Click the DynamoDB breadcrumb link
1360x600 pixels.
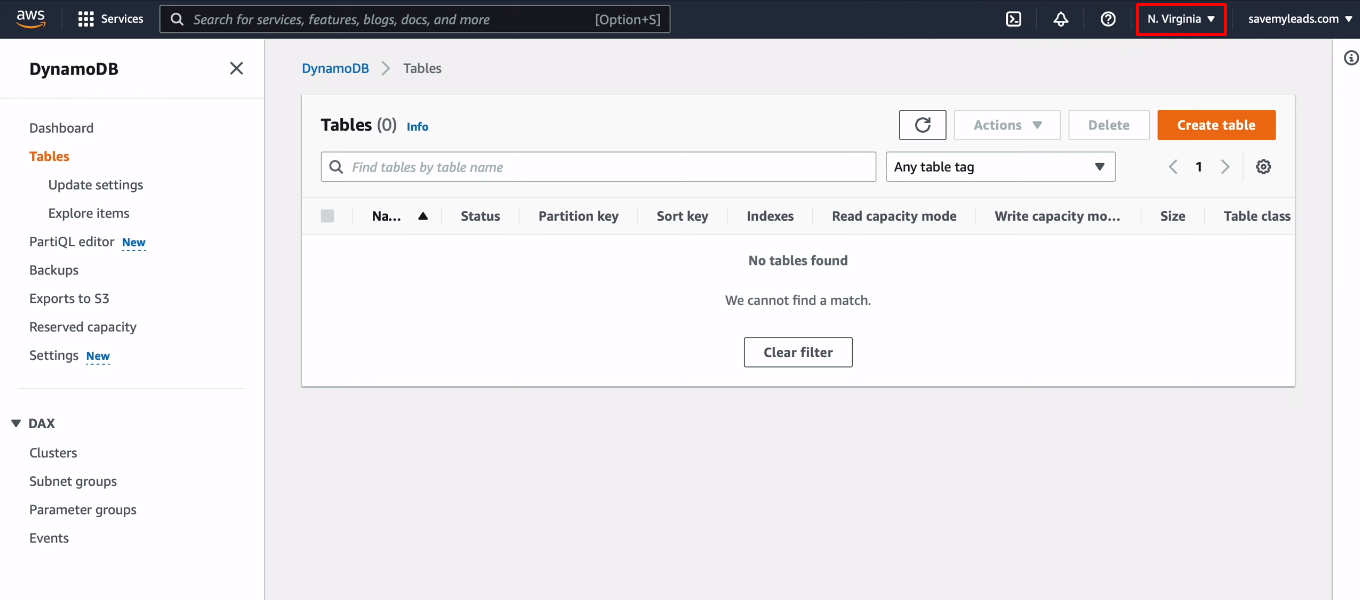[335, 68]
